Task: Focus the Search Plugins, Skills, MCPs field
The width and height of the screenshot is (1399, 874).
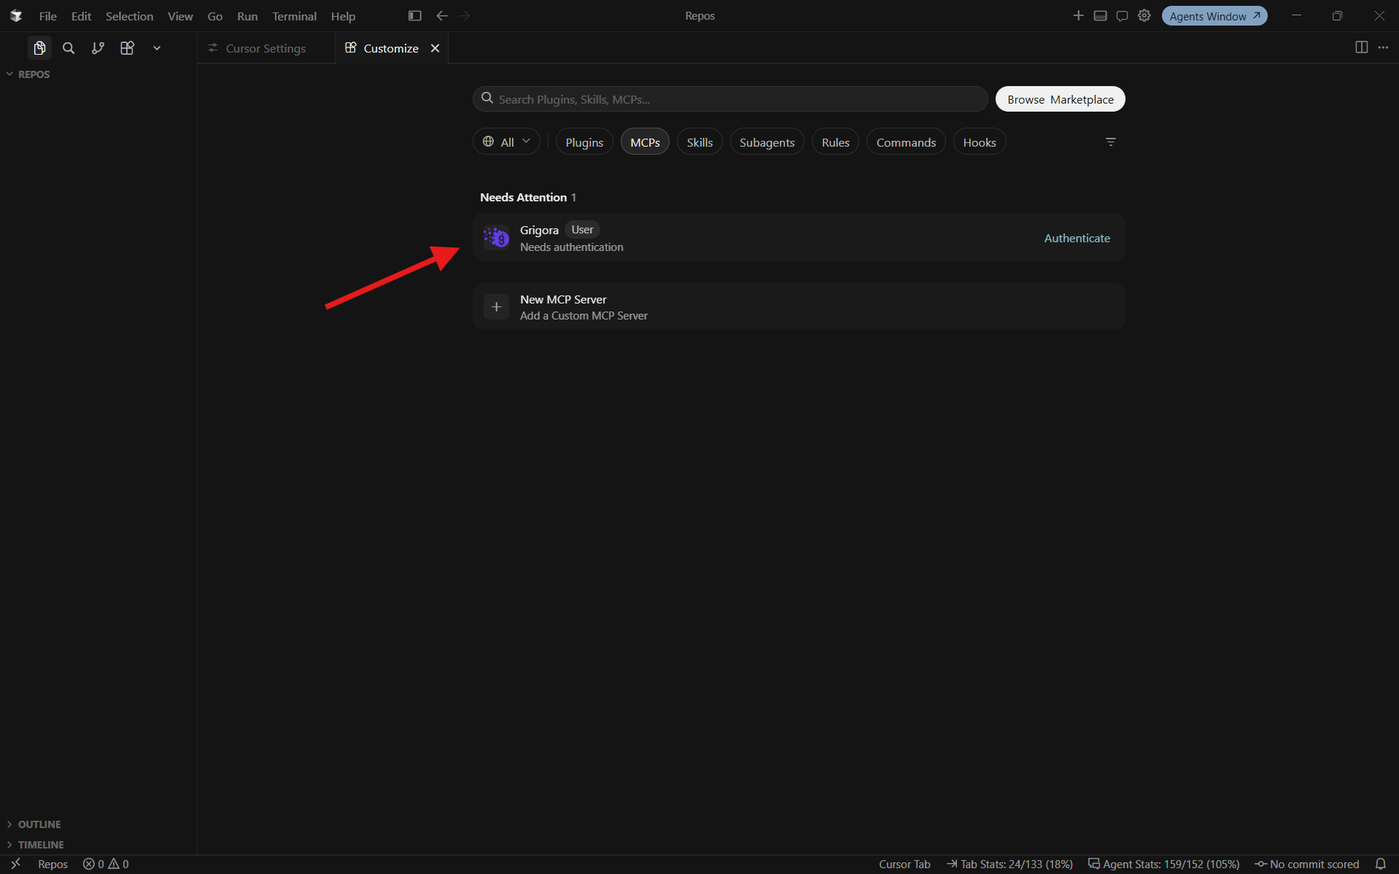Action: point(730,99)
